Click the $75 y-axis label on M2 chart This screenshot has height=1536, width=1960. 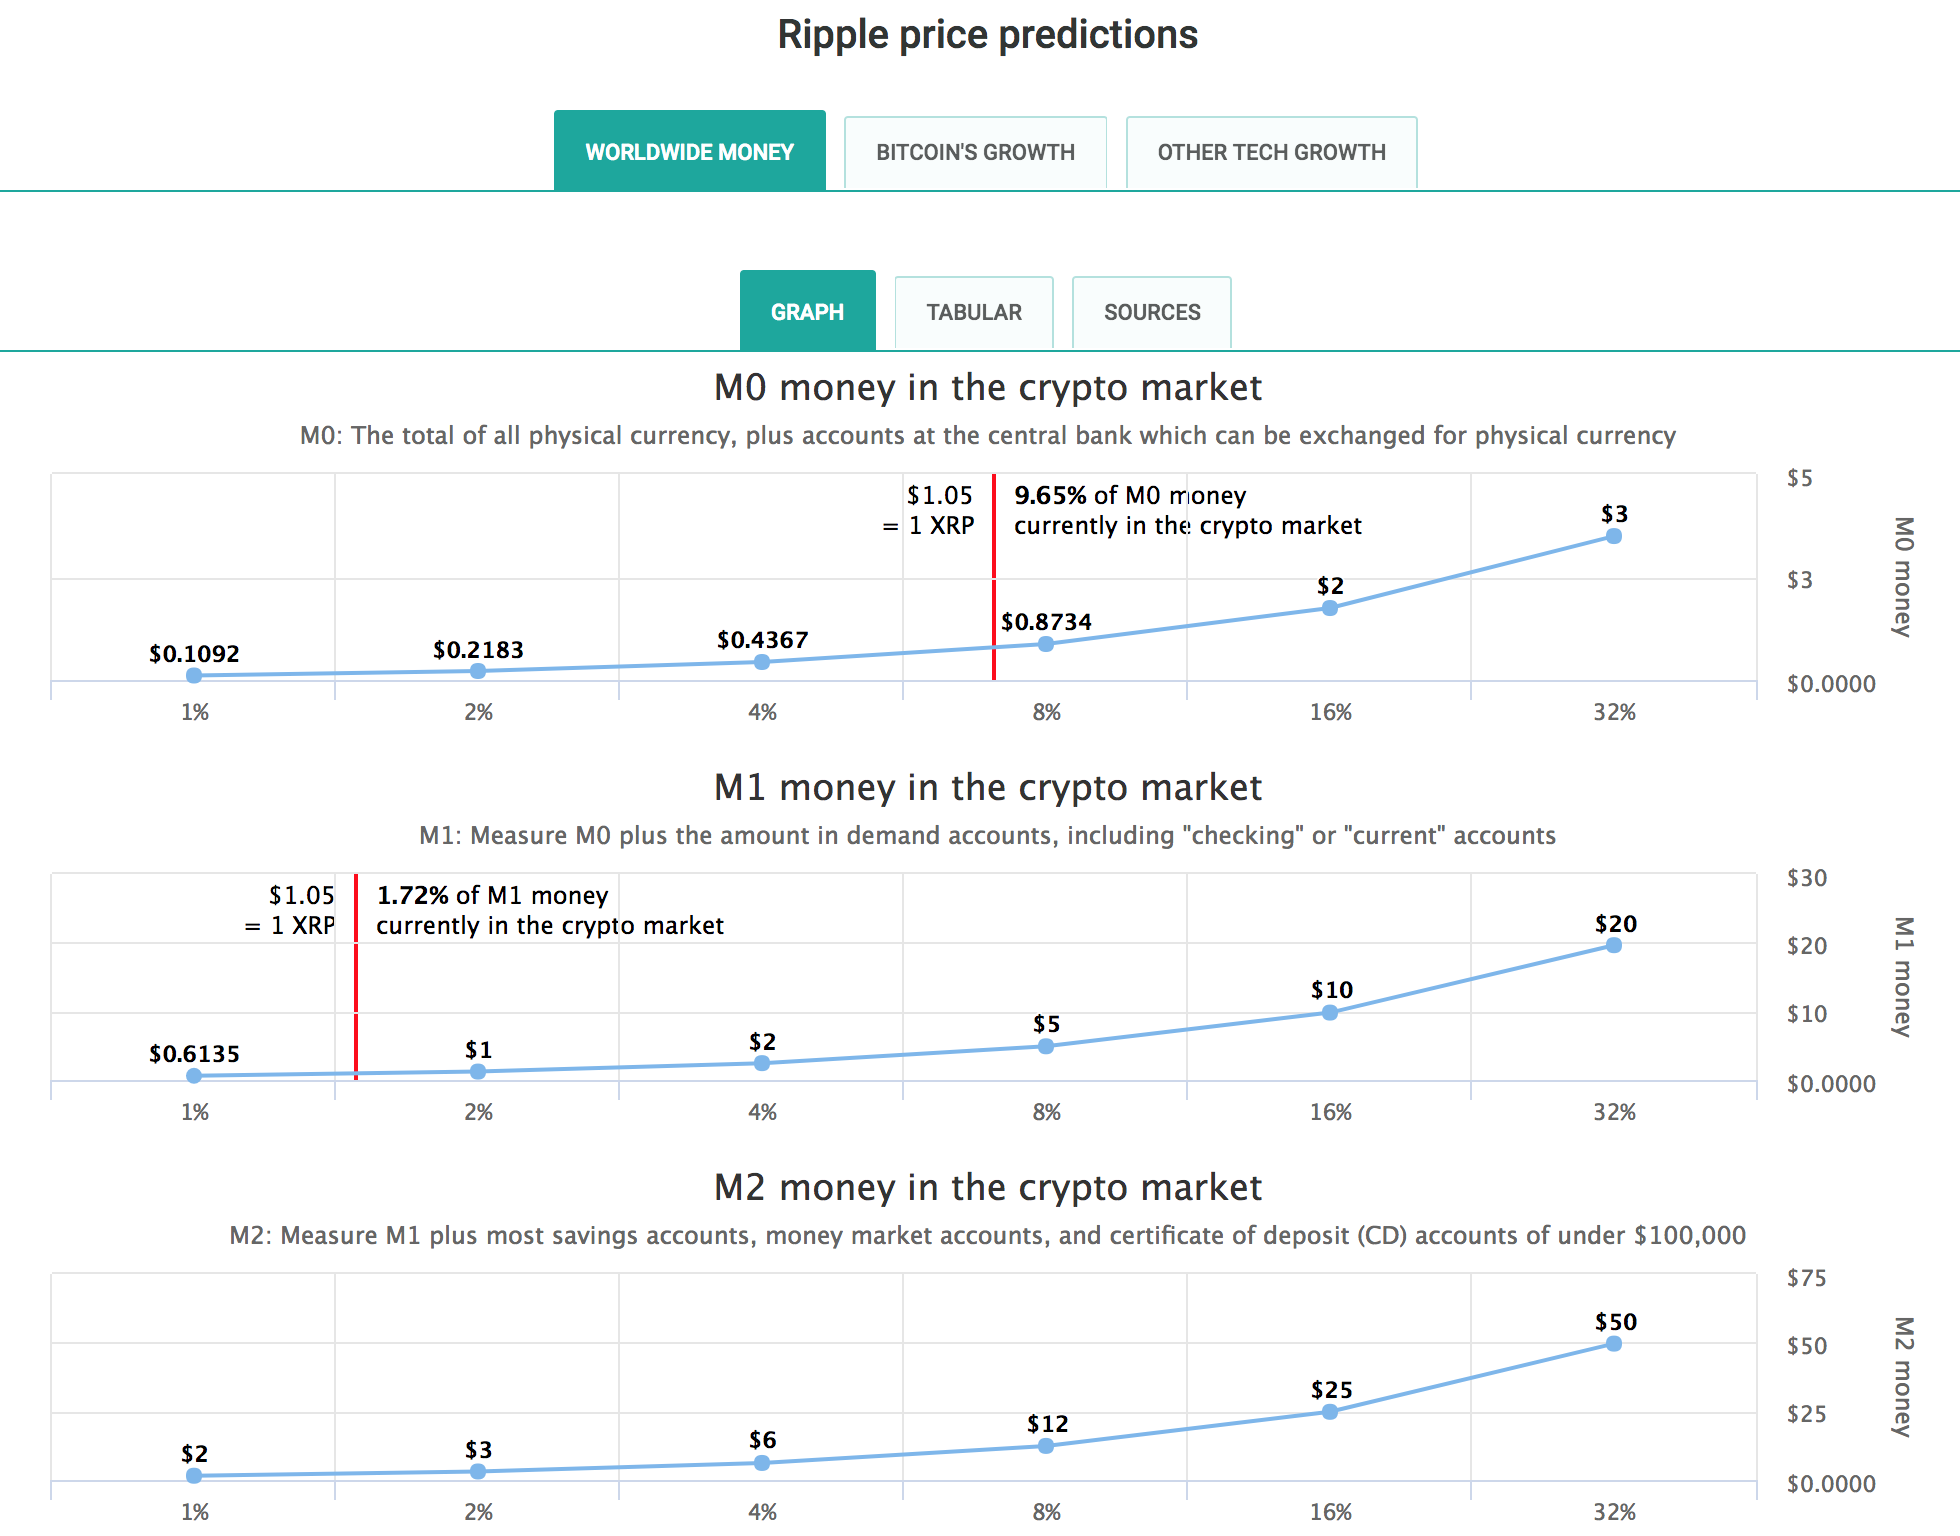coord(1807,1278)
